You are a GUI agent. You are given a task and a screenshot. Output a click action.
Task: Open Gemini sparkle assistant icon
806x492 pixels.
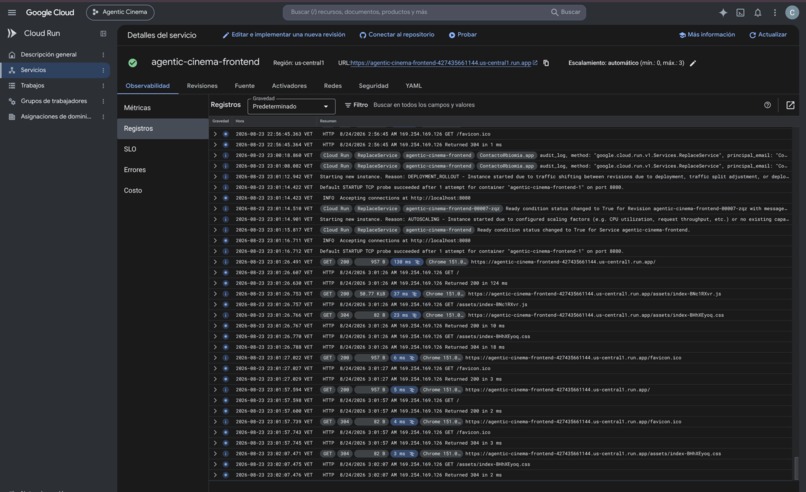723,12
